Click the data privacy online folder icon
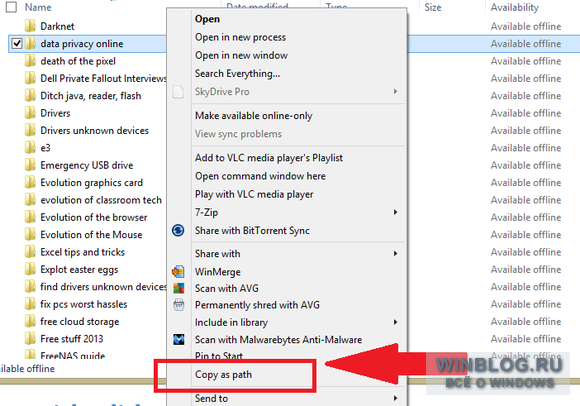Screen dimensions: 580x406 pos(30,44)
